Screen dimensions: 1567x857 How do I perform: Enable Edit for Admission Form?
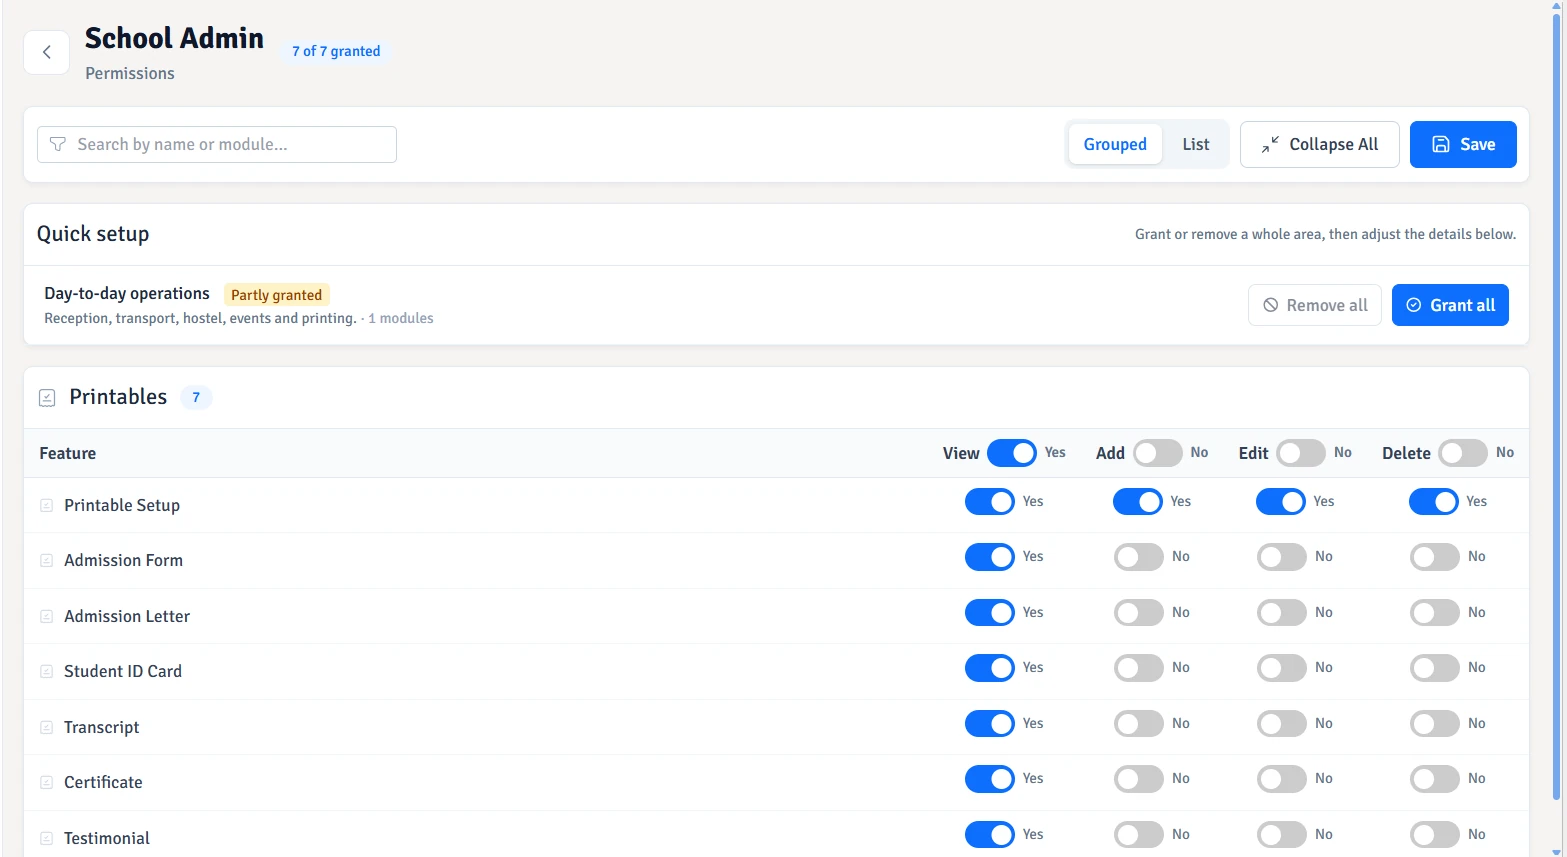[x=1282, y=557]
